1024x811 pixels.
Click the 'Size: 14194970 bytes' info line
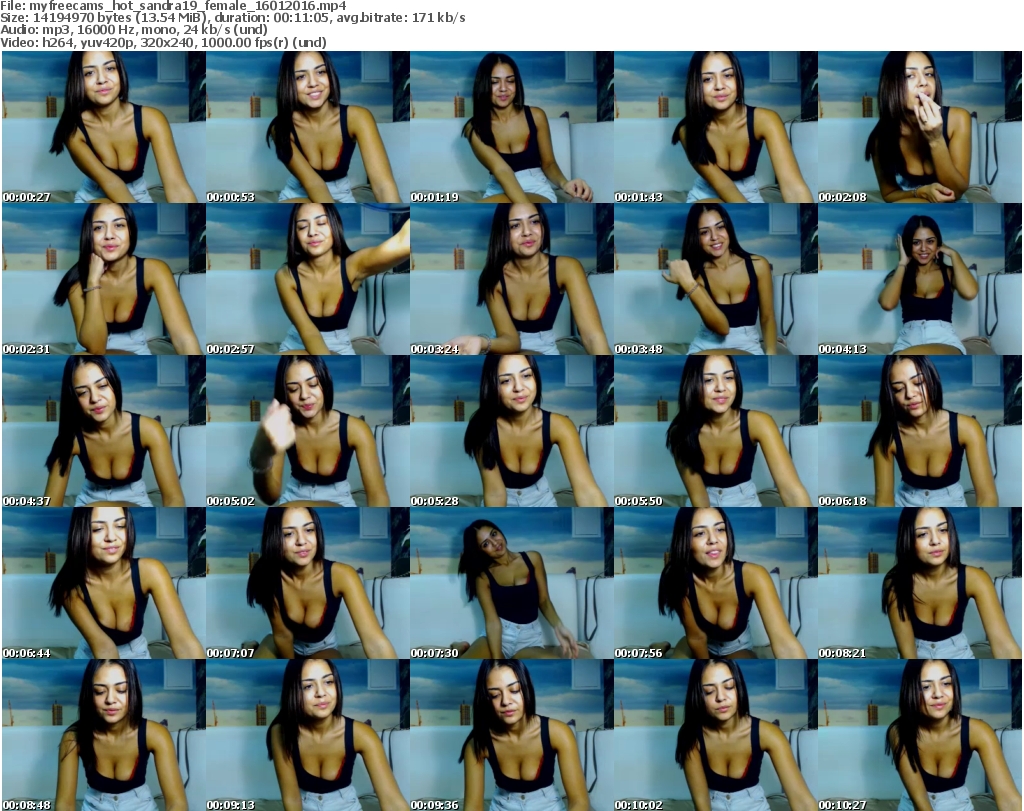coord(232,18)
